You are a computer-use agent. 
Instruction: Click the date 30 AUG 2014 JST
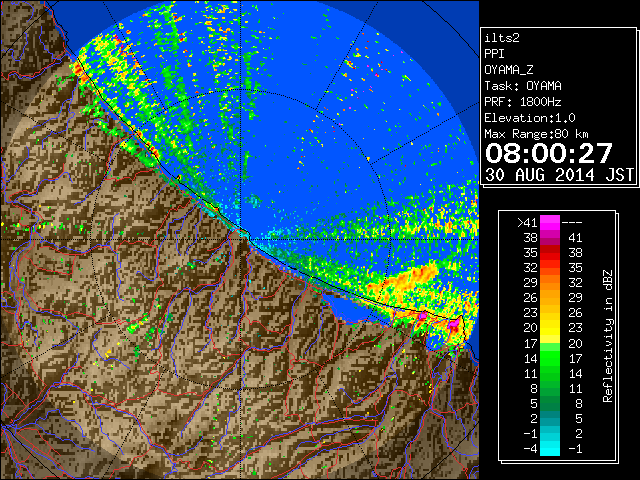coord(559,175)
